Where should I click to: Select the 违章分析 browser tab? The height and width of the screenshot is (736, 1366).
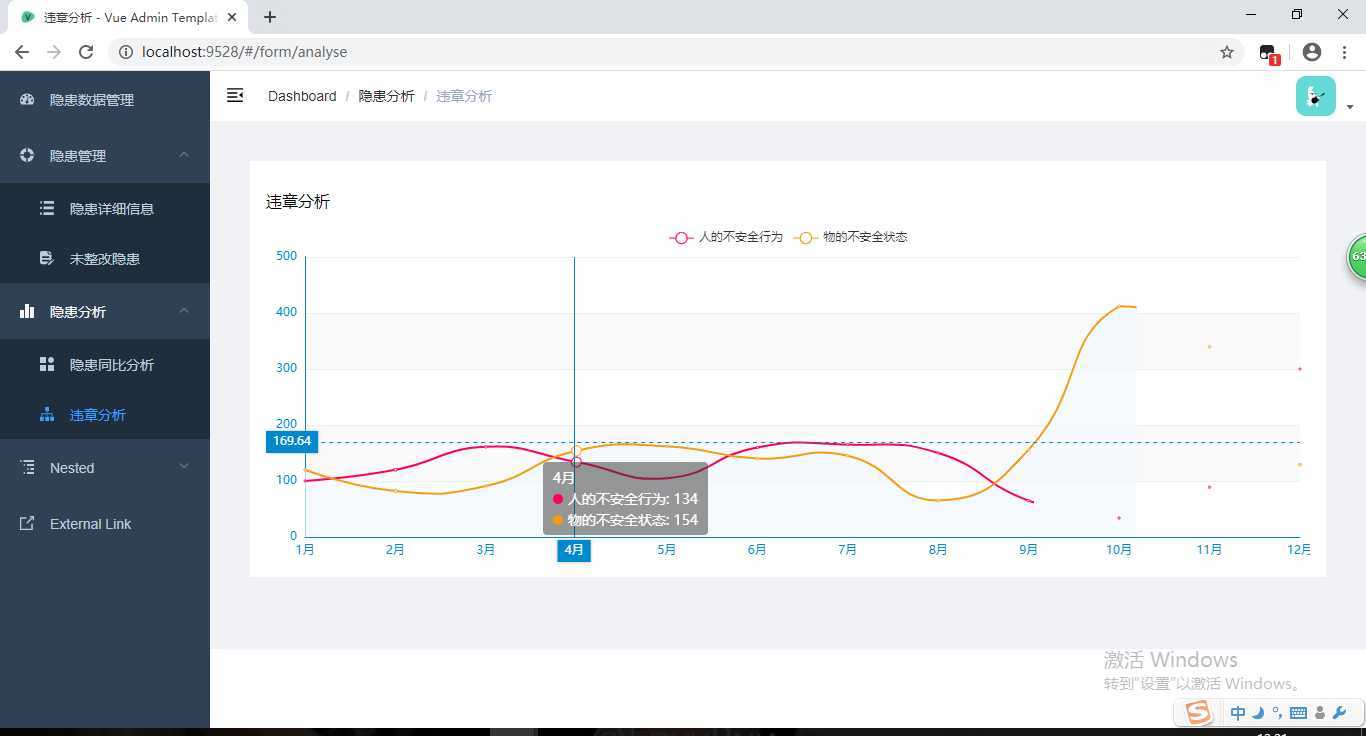click(129, 17)
